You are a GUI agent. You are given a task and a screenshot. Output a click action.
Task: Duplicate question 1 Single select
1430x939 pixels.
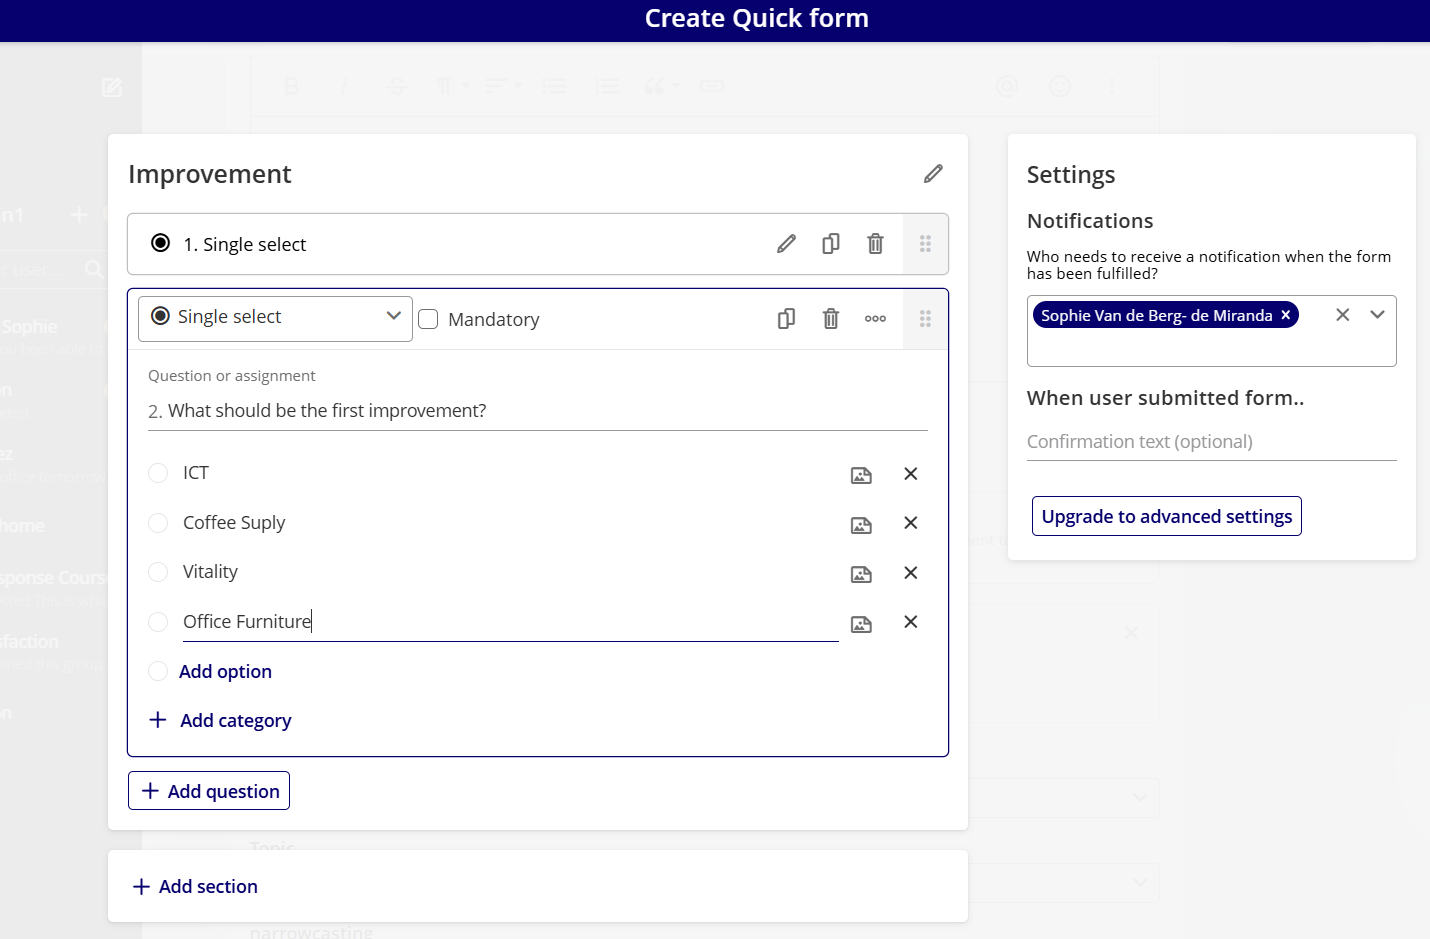pyautogui.click(x=831, y=244)
